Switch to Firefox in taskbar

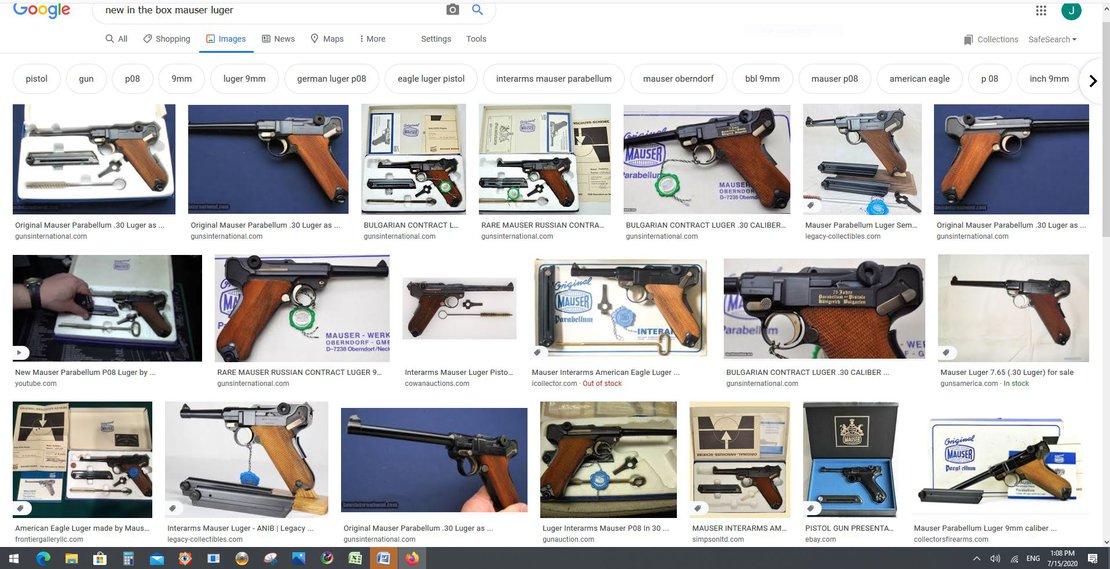tap(412, 558)
